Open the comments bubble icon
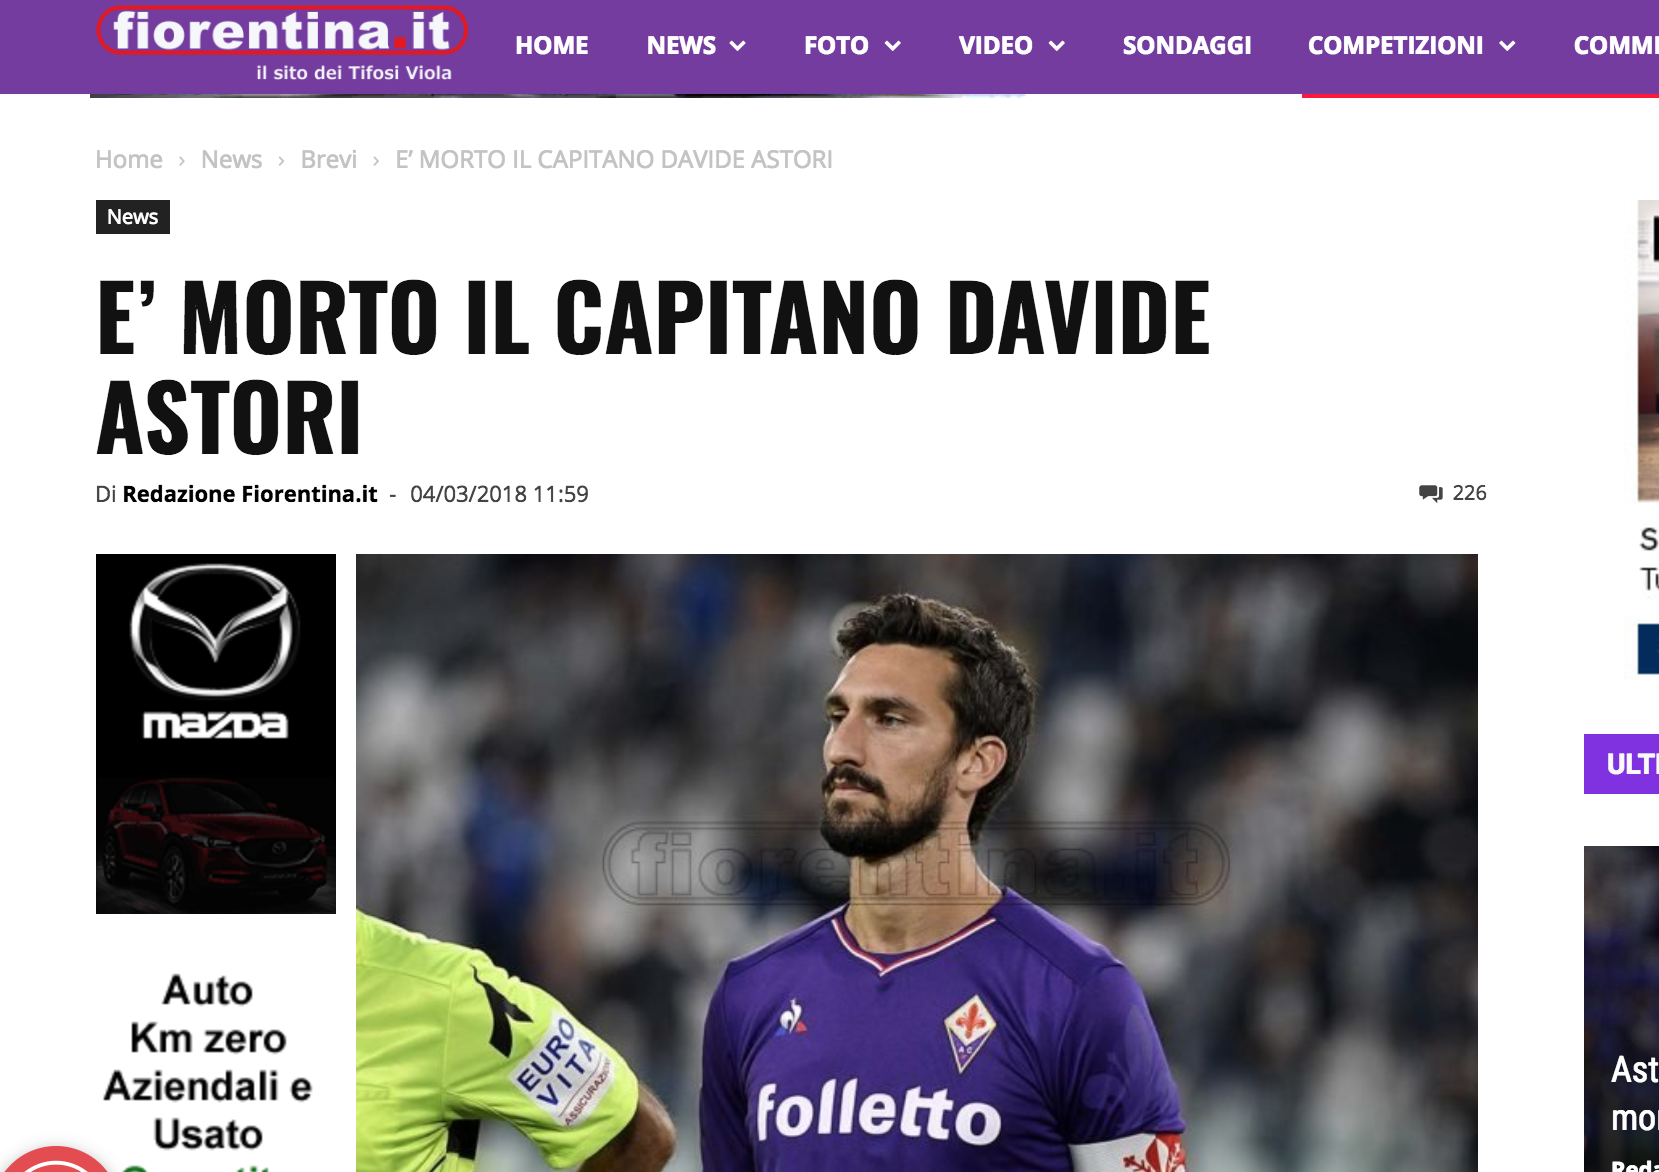 (1430, 493)
